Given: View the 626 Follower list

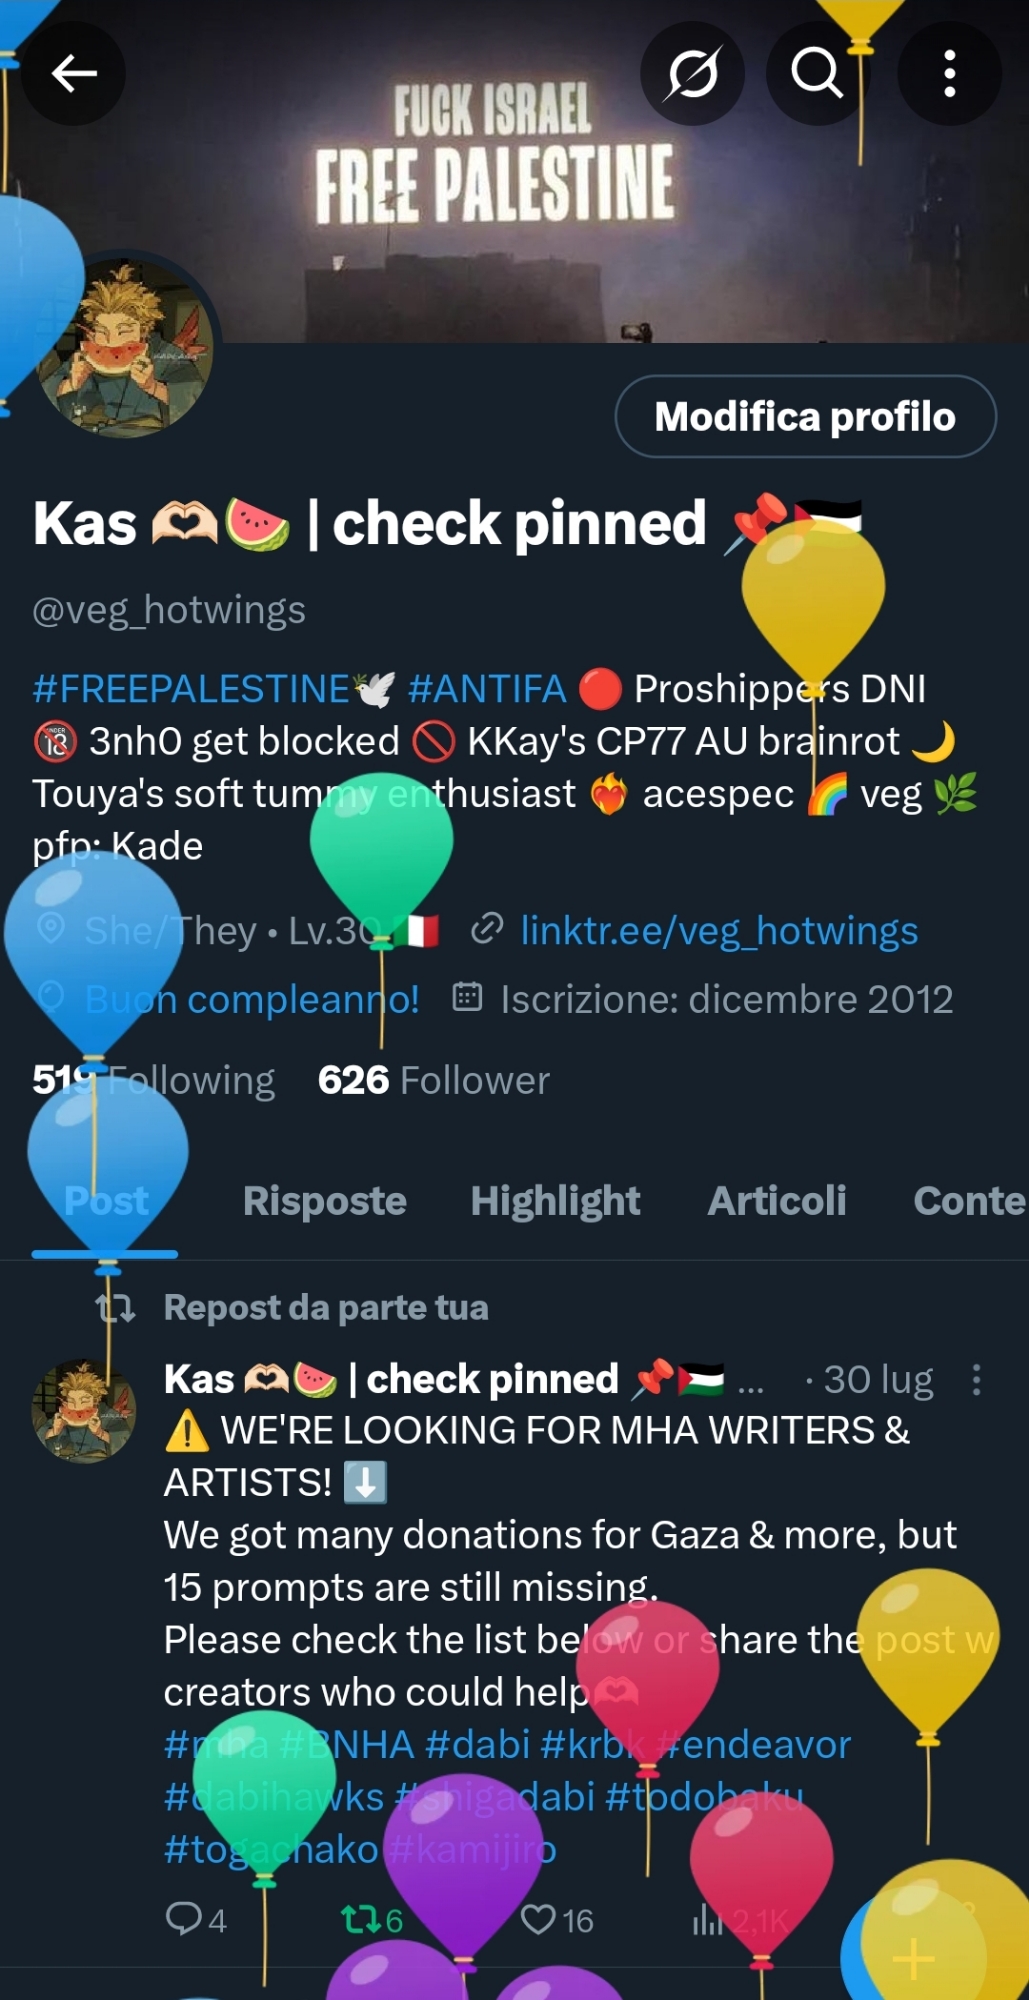Looking at the screenshot, I should [434, 1080].
